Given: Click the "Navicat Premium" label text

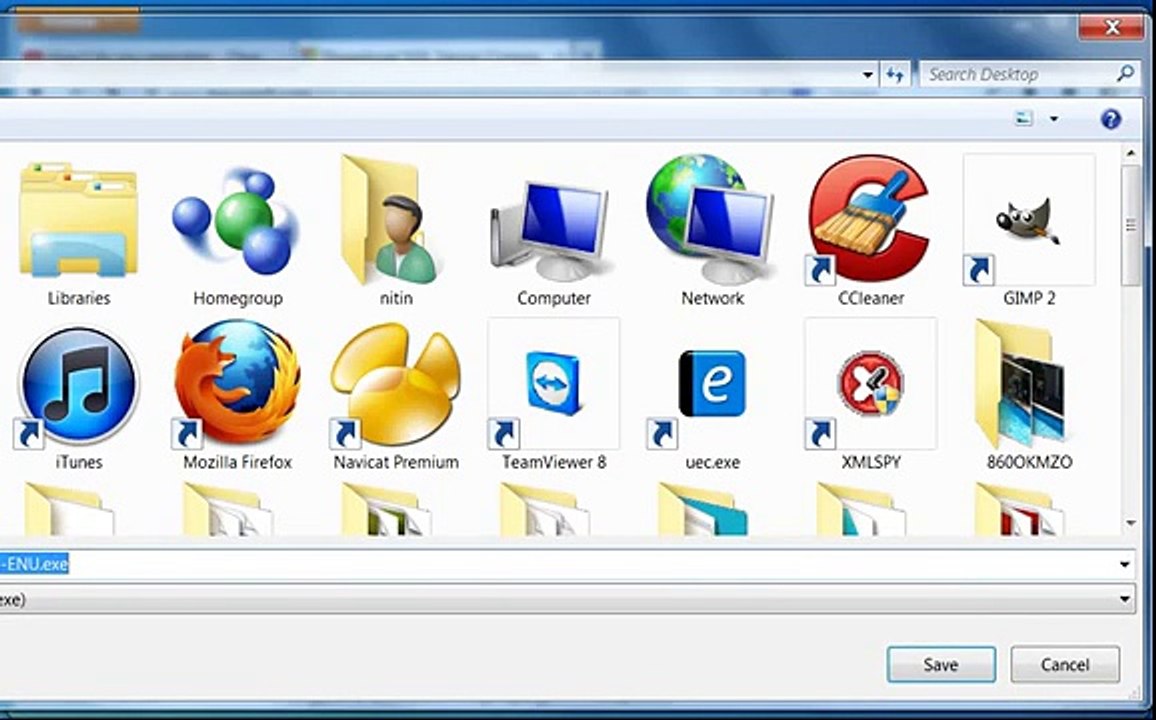Looking at the screenshot, I should click(x=396, y=462).
